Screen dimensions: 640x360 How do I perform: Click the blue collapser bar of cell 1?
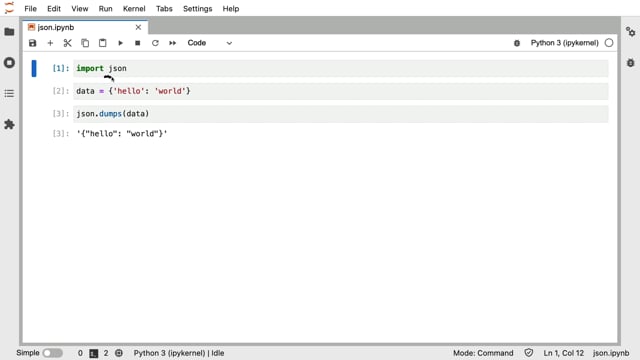pos(34,68)
